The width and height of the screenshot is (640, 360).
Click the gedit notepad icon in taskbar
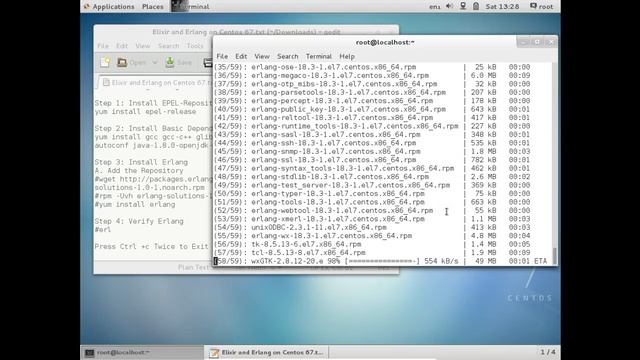pyautogui.click(x=214, y=353)
